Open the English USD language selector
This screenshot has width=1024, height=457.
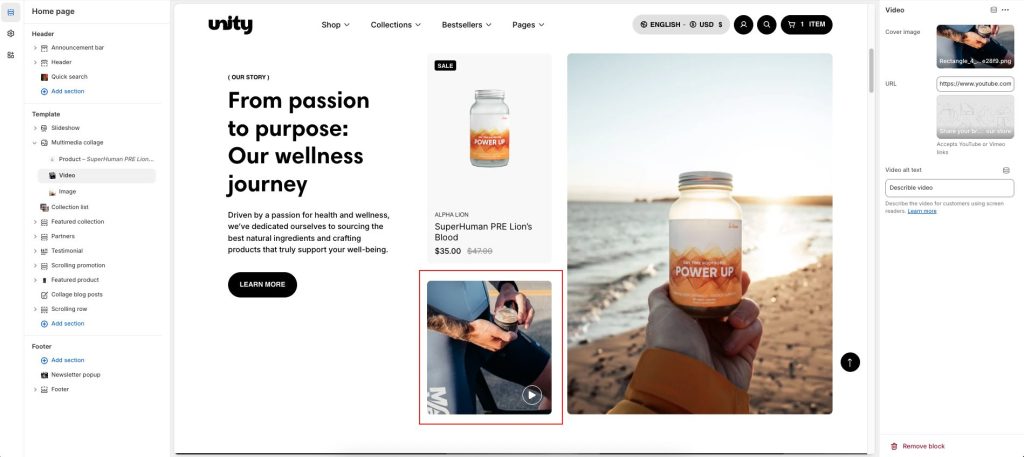[x=680, y=25]
